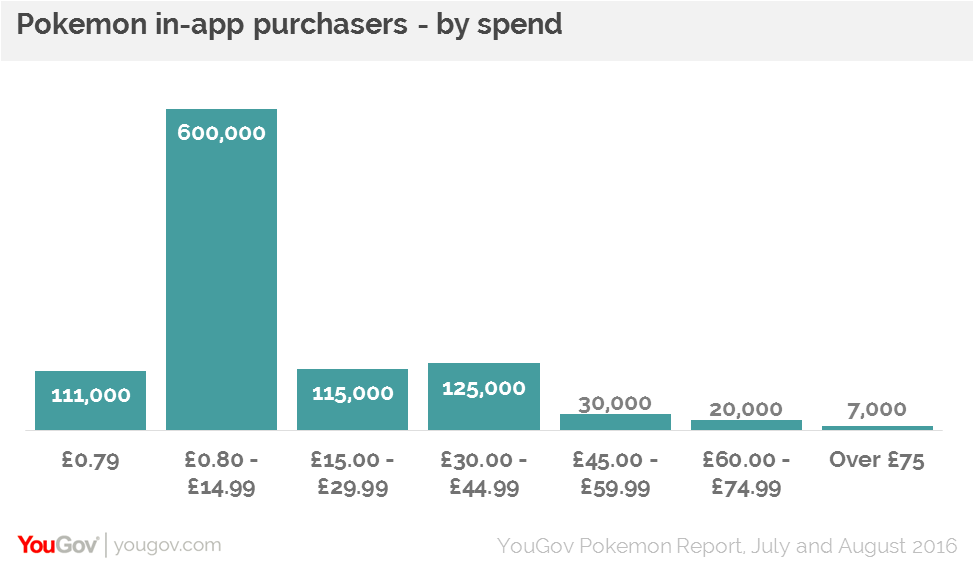Open the yougov.com link

168,545
